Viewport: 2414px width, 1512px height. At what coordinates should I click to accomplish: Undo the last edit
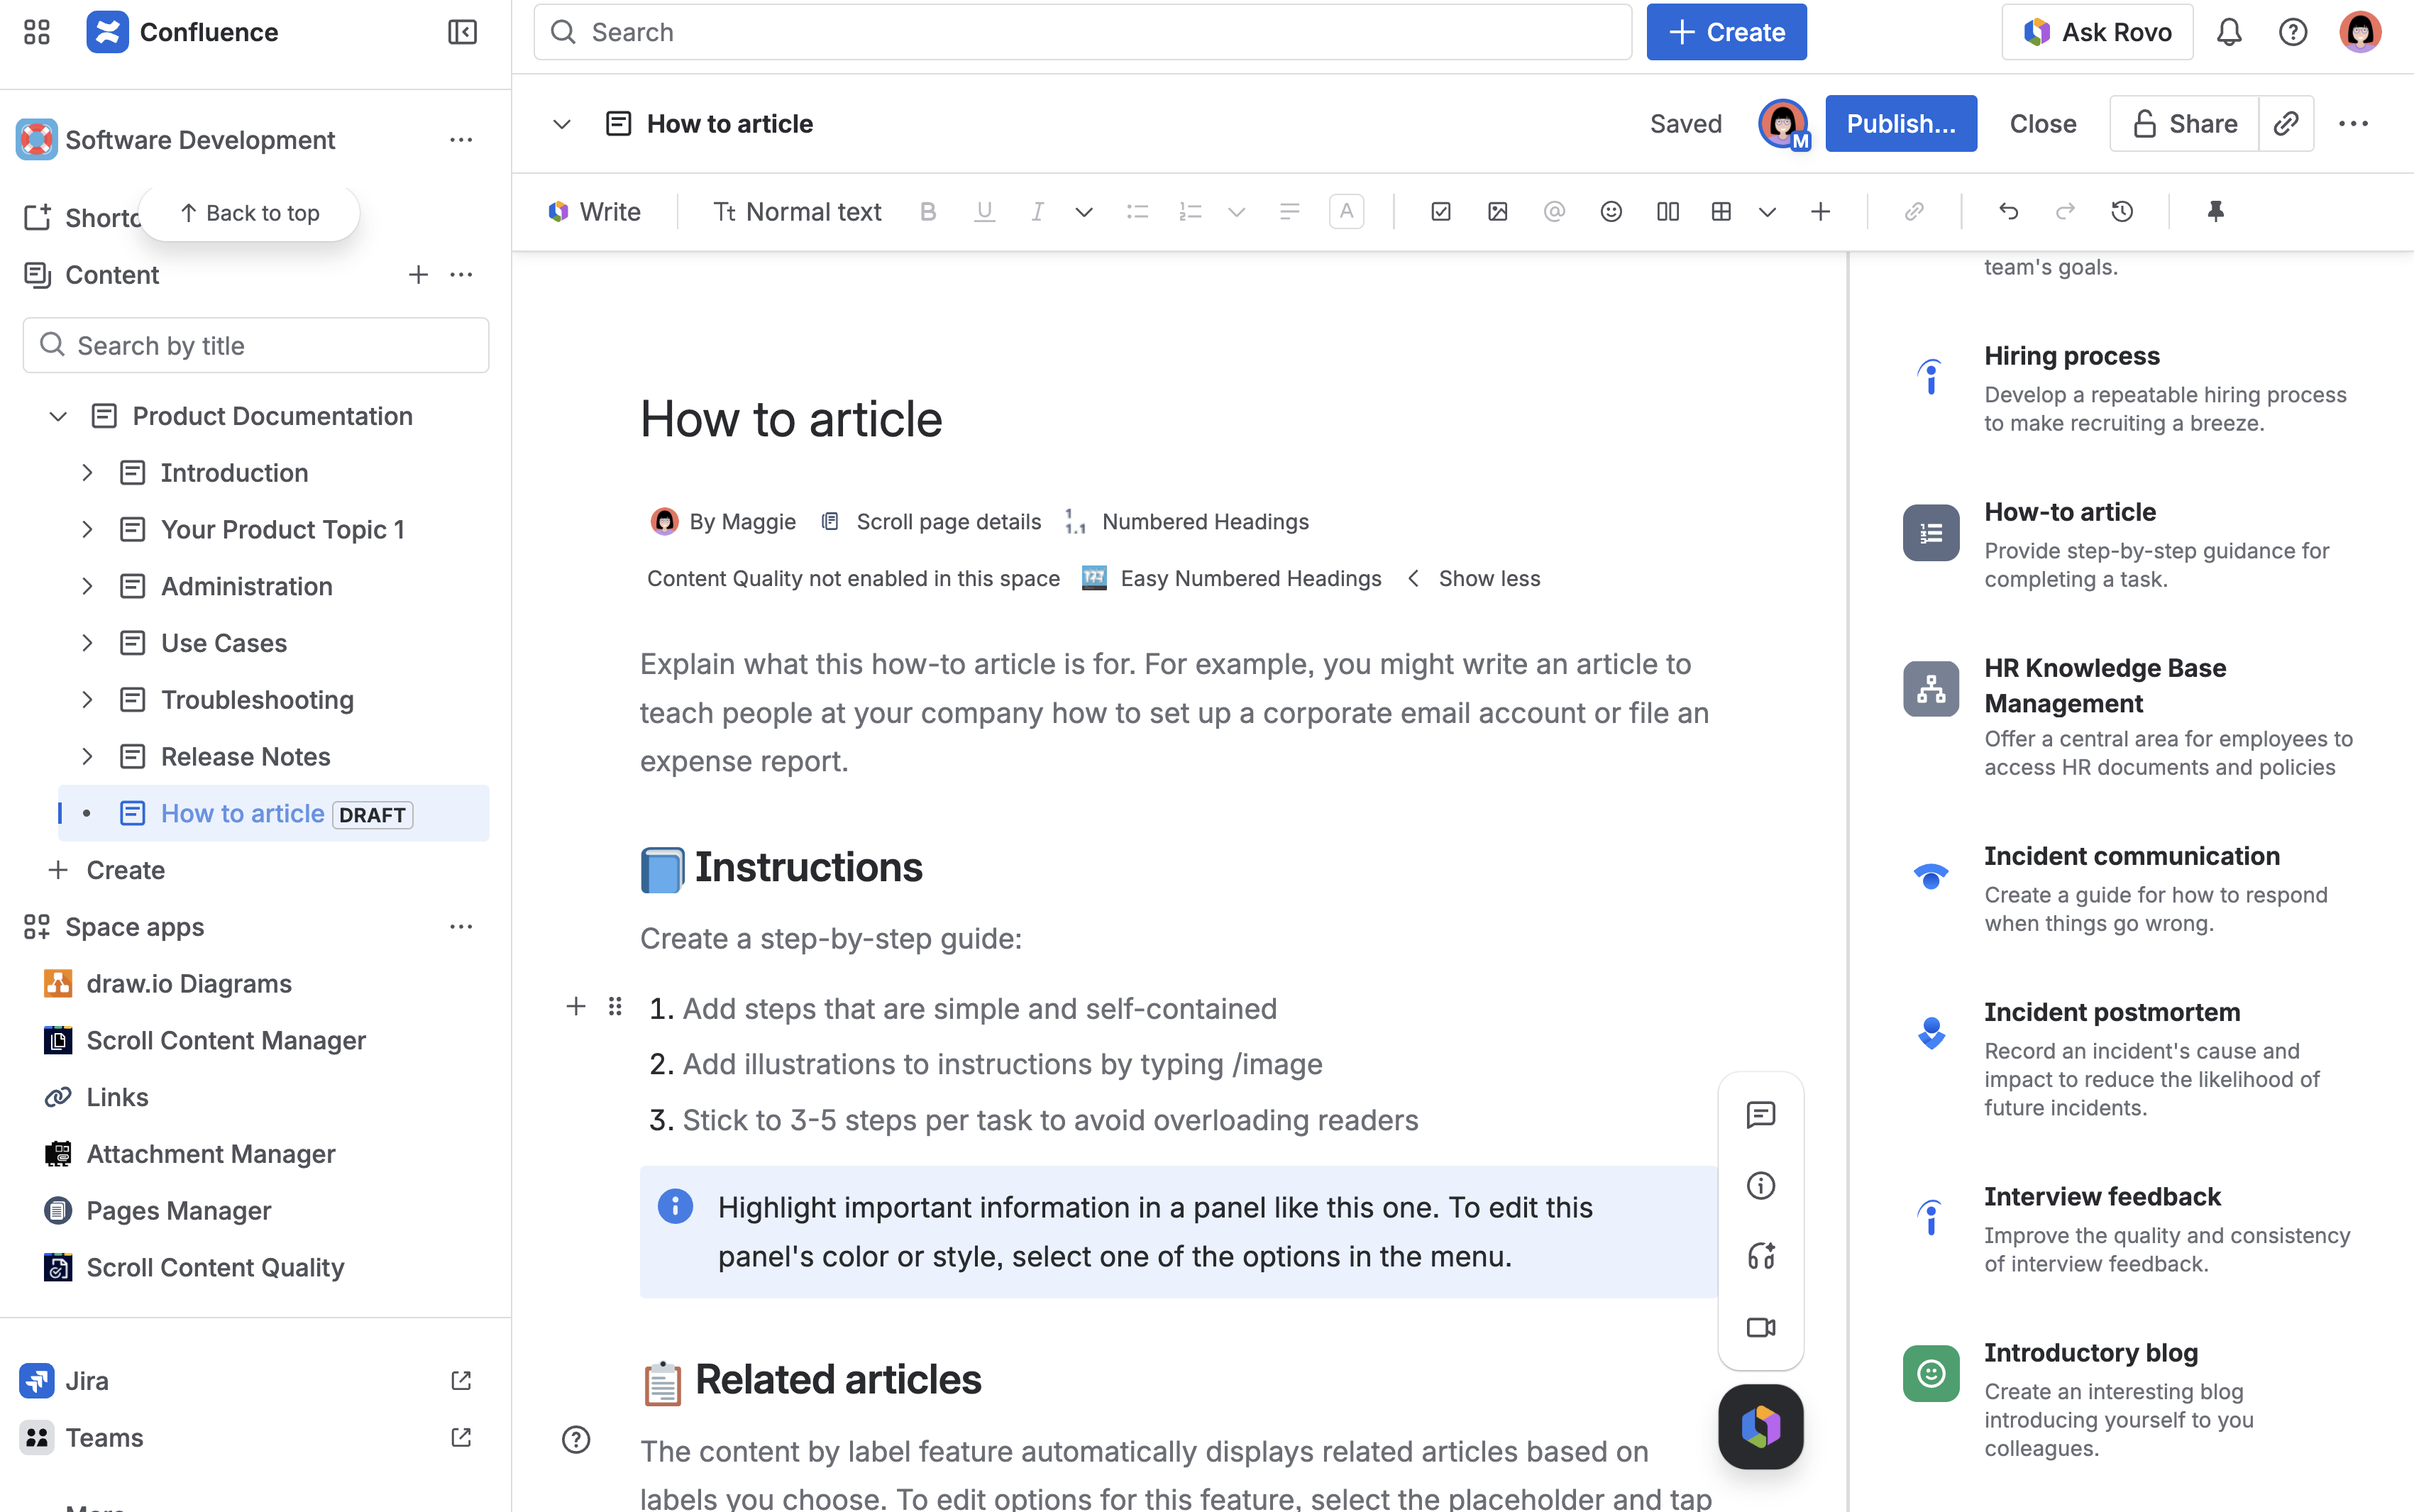coord(2008,211)
